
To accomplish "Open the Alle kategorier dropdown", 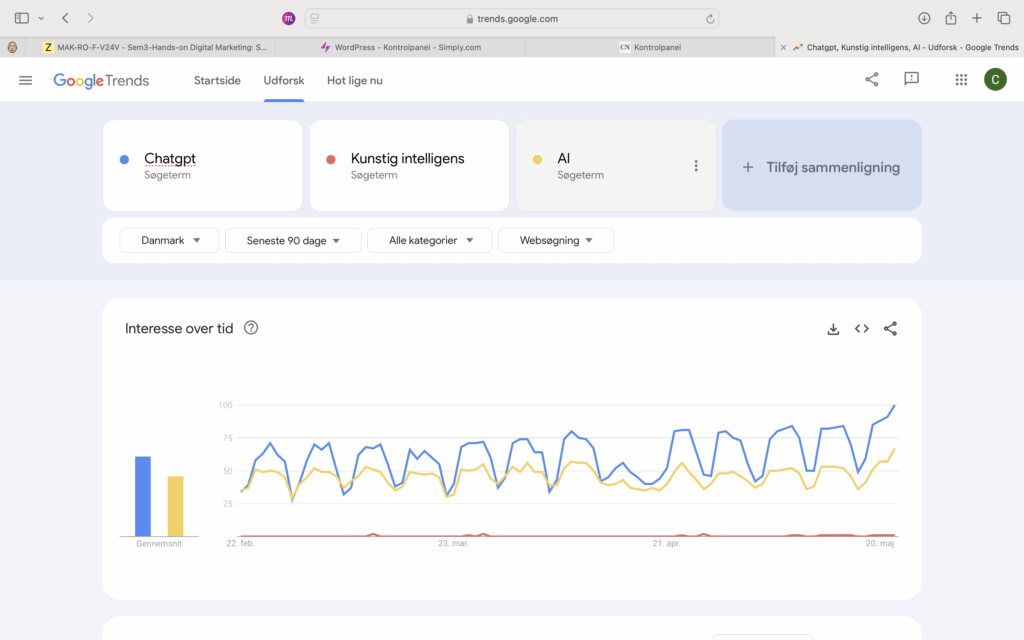I will 429,240.
